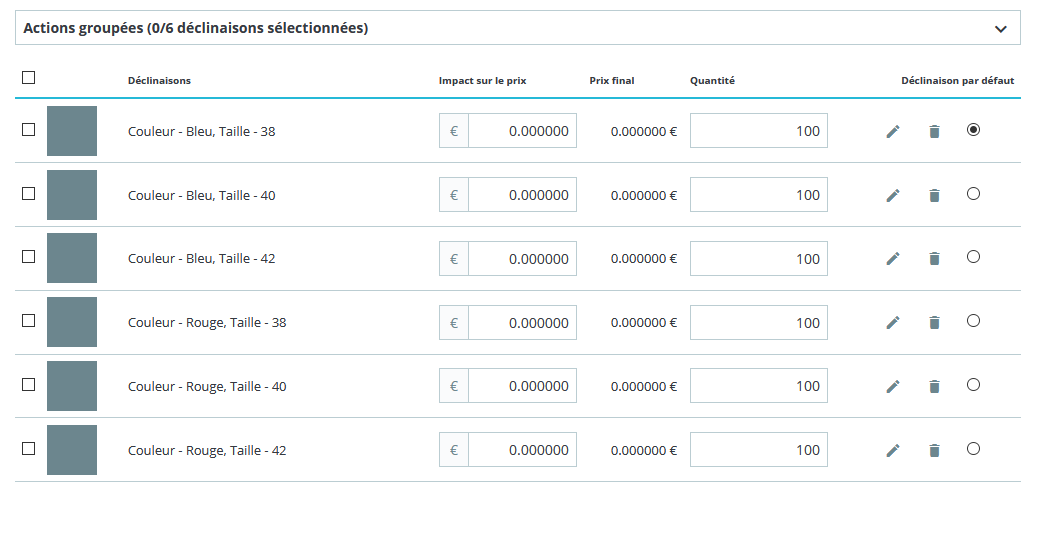Click quantity field for Bleu Taille 40
Screen dimensions: 1040x534
(758, 195)
